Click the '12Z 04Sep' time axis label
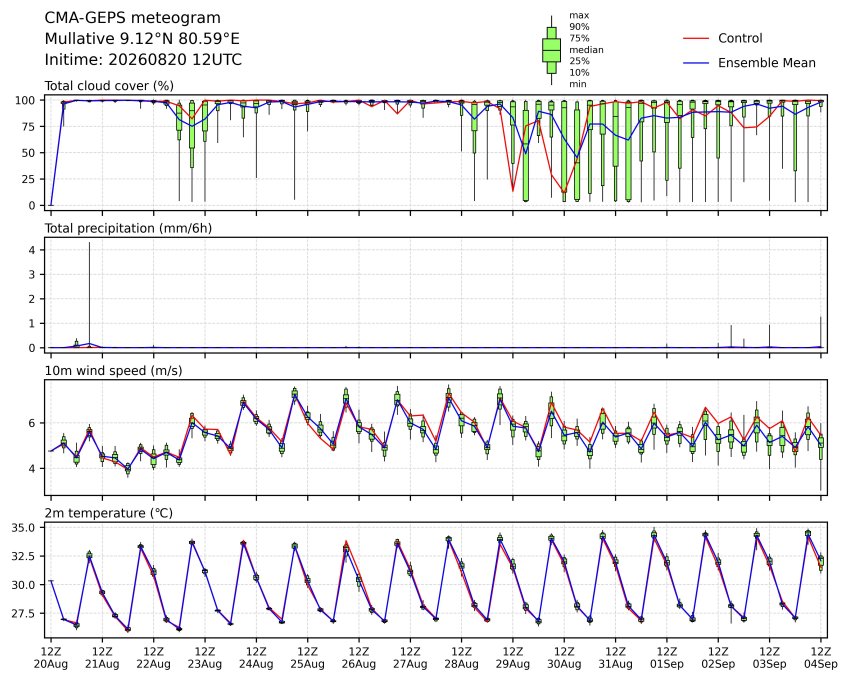Viewport: 849px width, 681px height. pyautogui.click(x=821, y=658)
